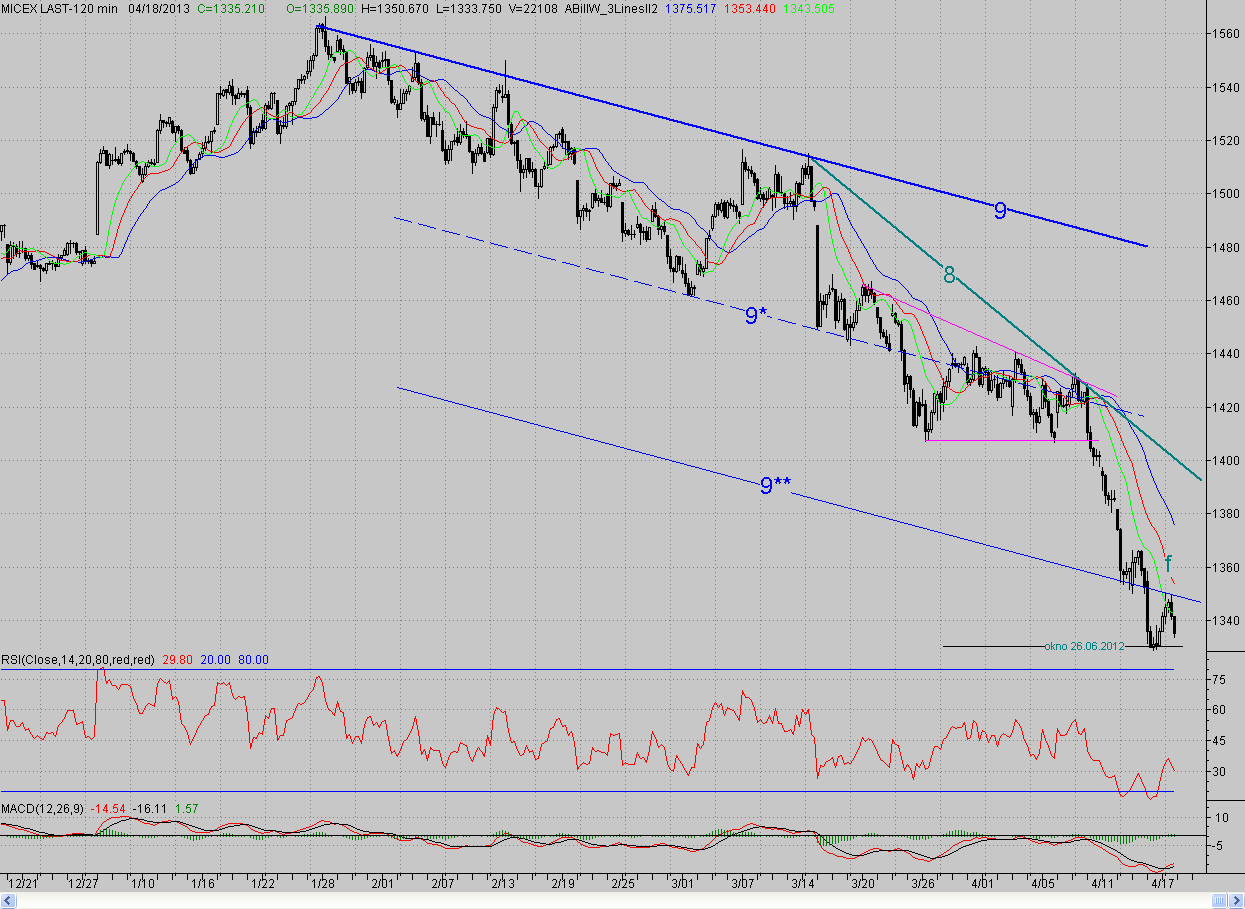Click price axis level '1540'
Screen dimensions: 1245x909
coord(1226,87)
